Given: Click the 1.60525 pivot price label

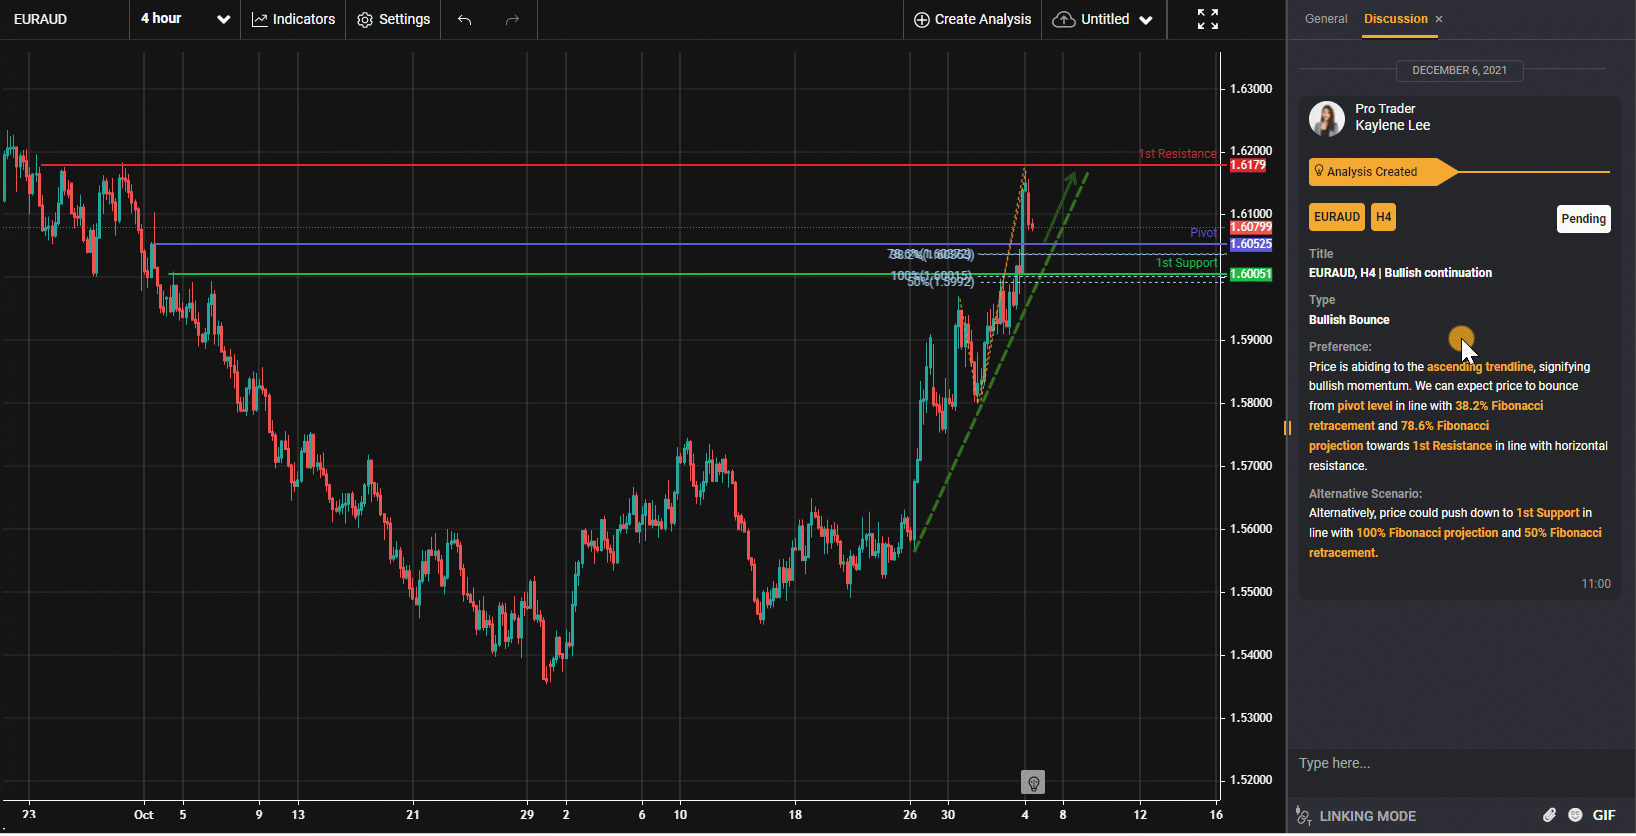Looking at the screenshot, I should [x=1251, y=244].
